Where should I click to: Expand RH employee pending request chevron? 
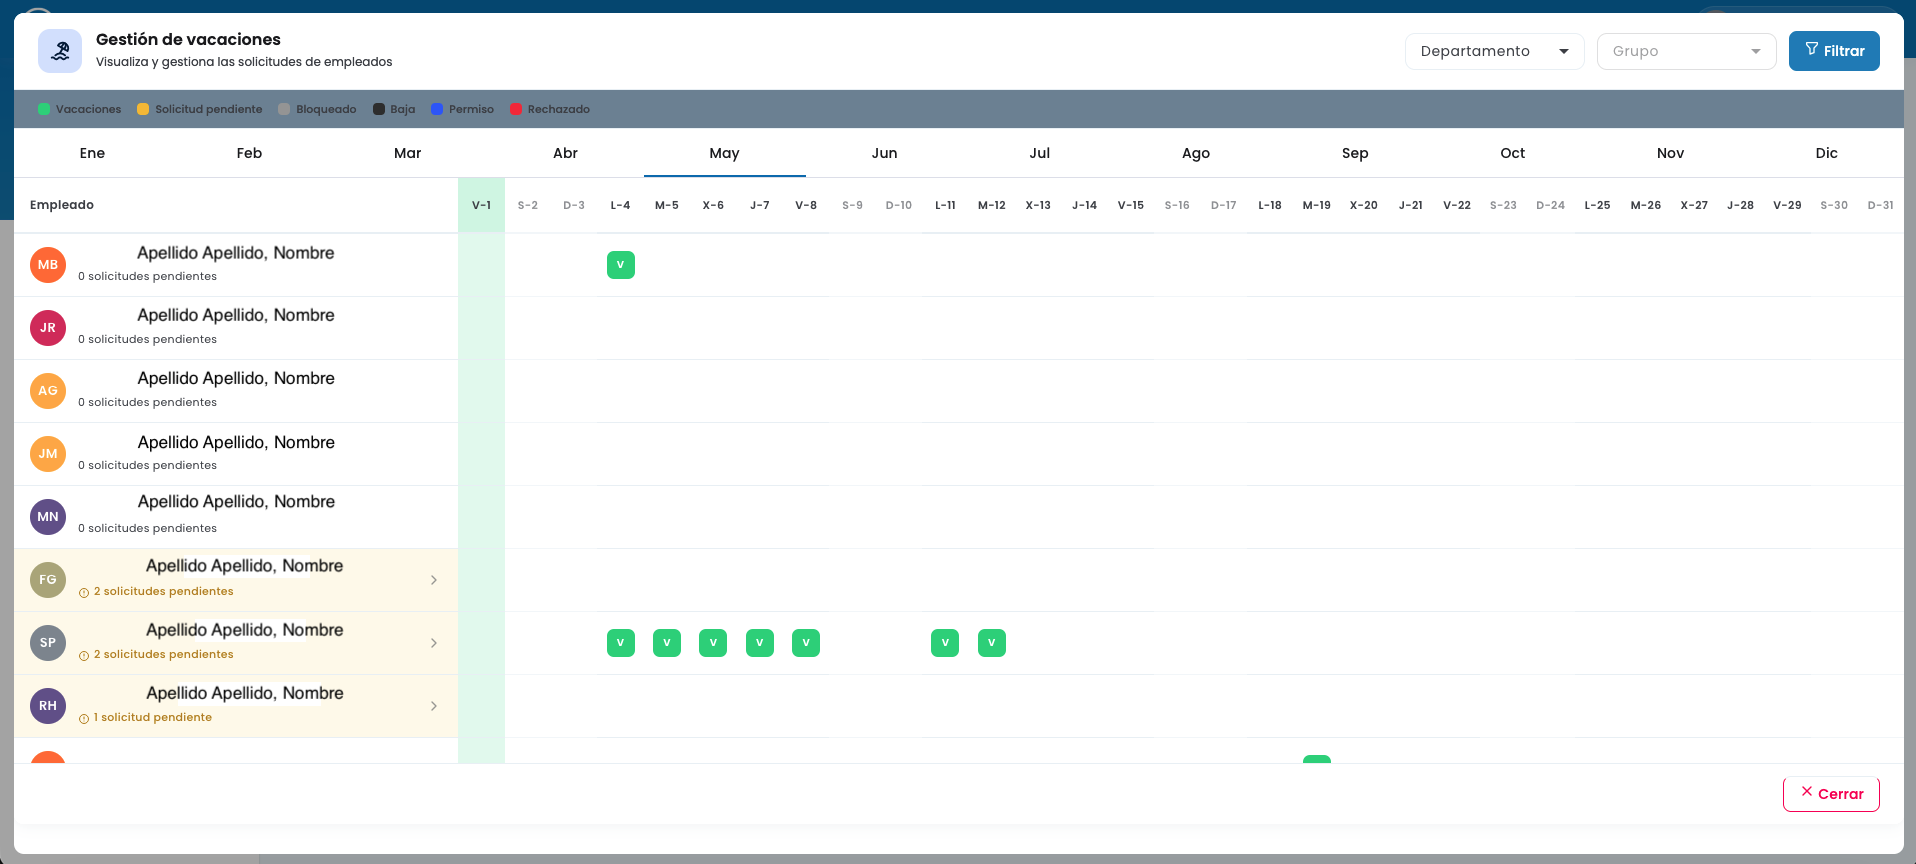[x=434, y=706]
